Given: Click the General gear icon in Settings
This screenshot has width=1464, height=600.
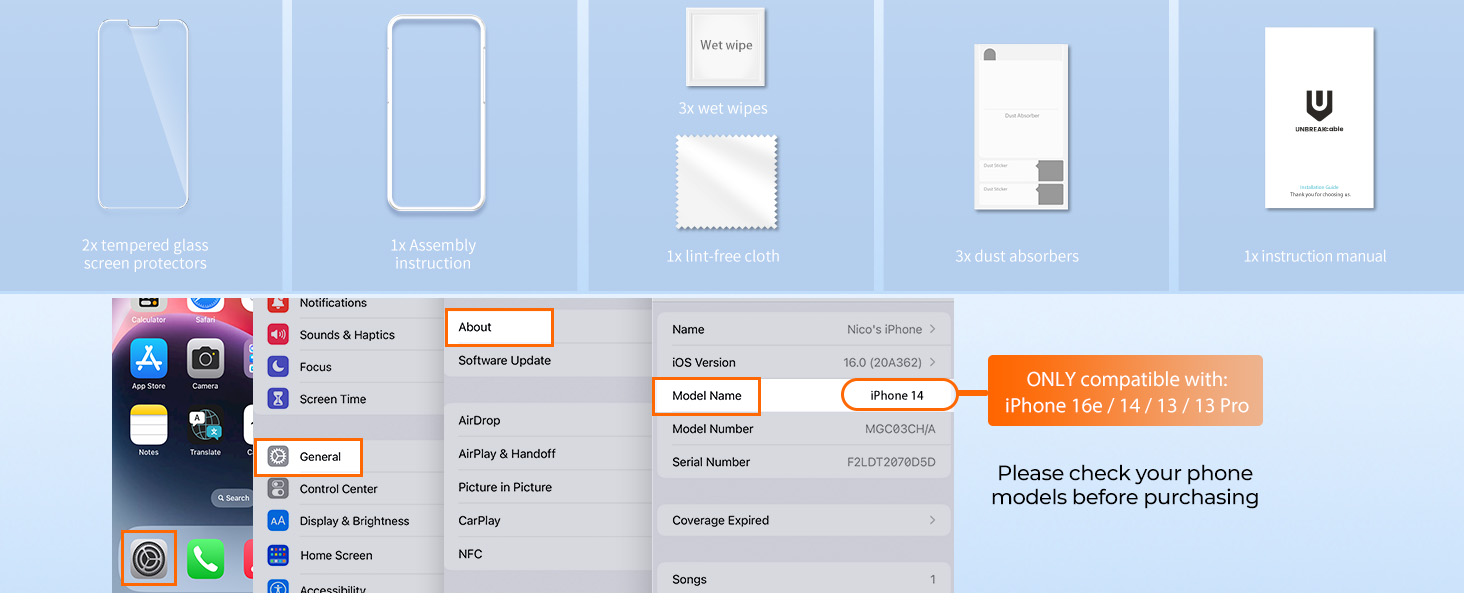Looking at the screenshot, I should click(278, 457).
